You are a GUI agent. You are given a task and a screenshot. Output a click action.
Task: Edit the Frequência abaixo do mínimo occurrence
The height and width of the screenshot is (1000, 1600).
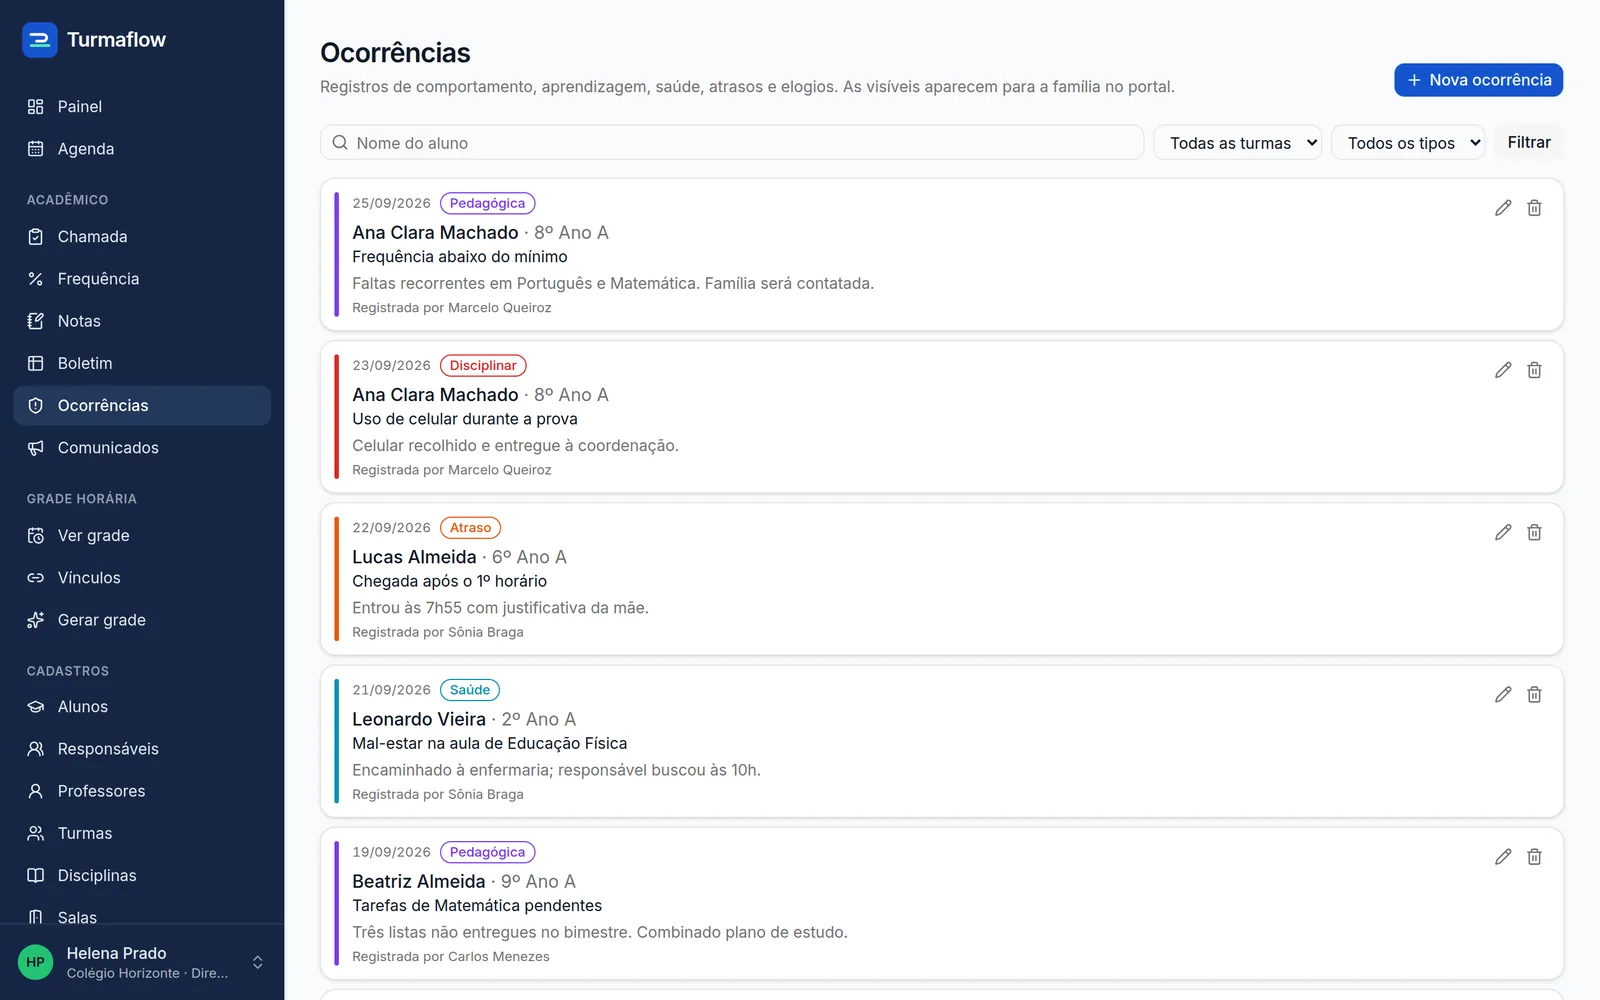click(1503, 208)
